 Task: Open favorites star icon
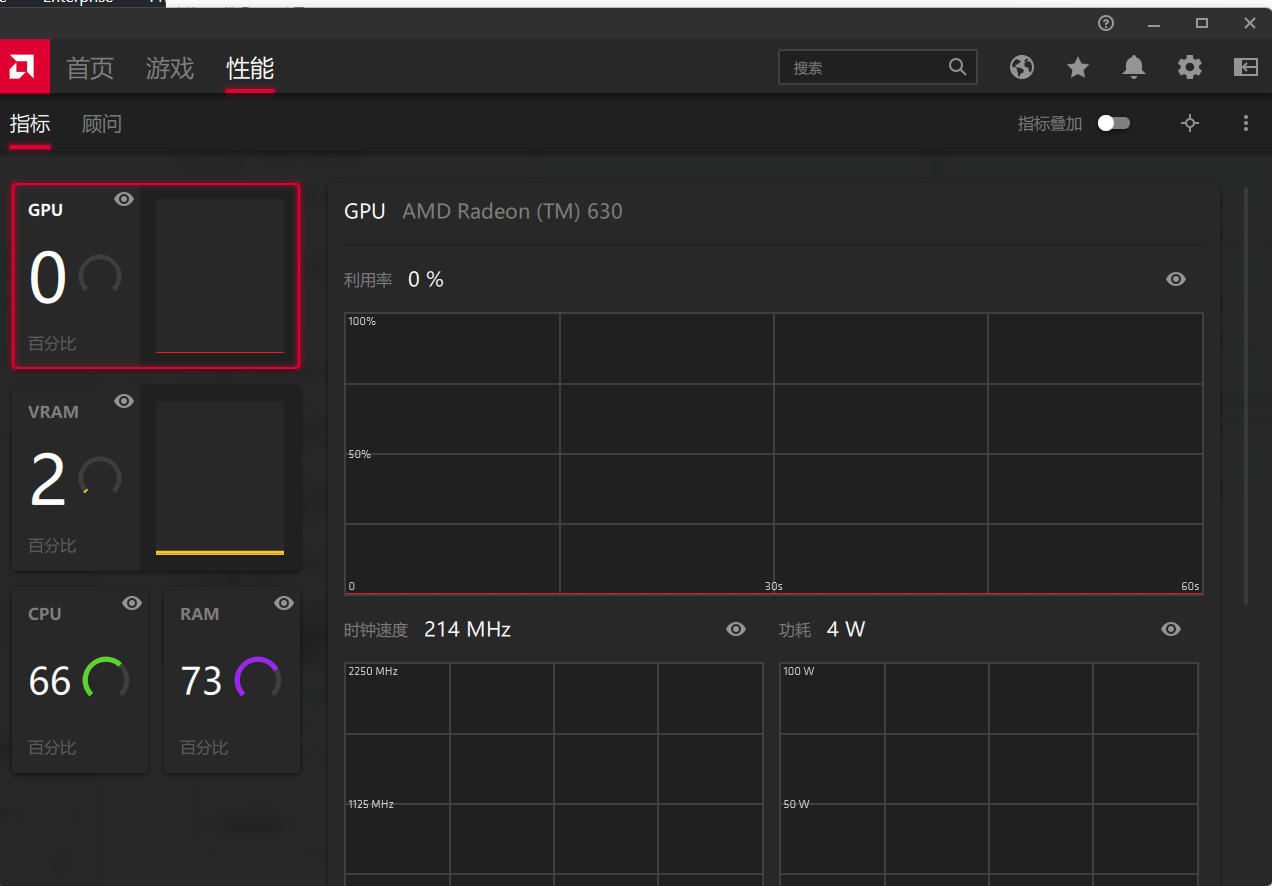[x=1078, y=67]
